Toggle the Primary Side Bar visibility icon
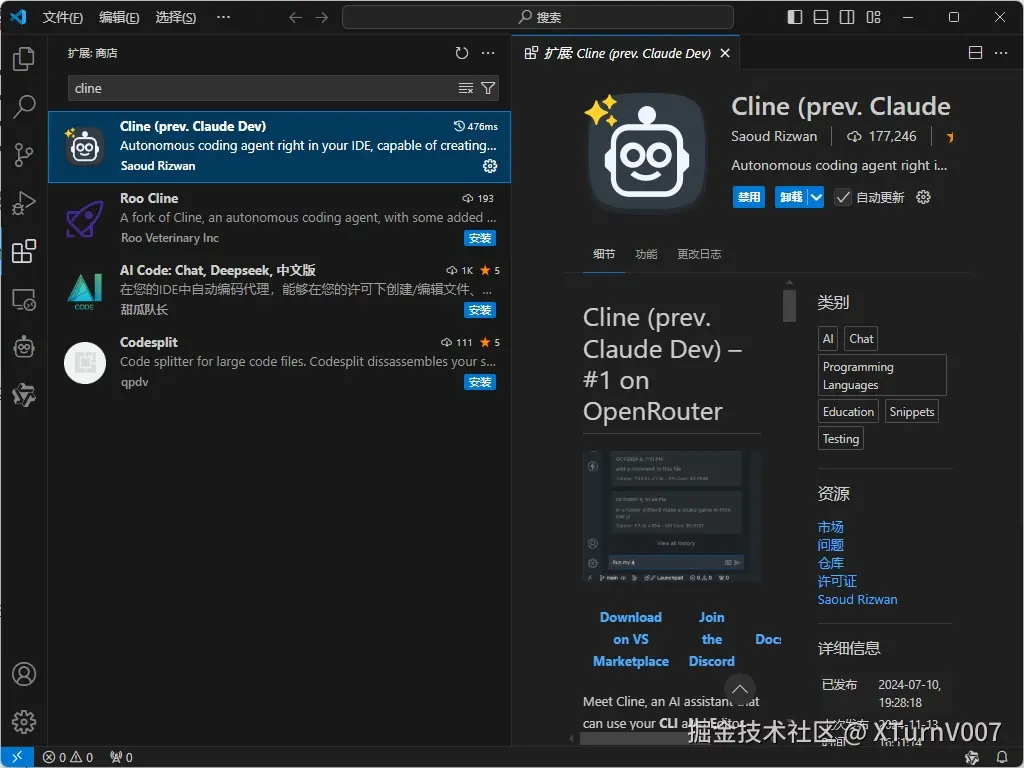 pos(794,17)
